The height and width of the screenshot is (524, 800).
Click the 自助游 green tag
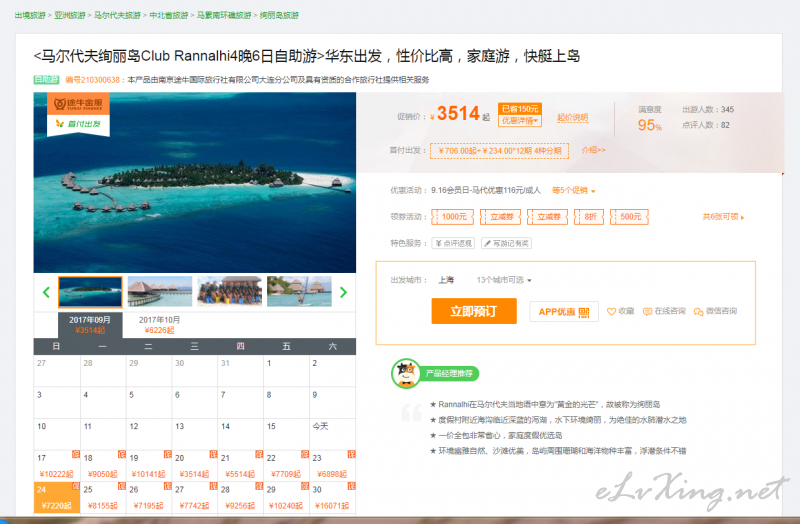tap(46, 80)
